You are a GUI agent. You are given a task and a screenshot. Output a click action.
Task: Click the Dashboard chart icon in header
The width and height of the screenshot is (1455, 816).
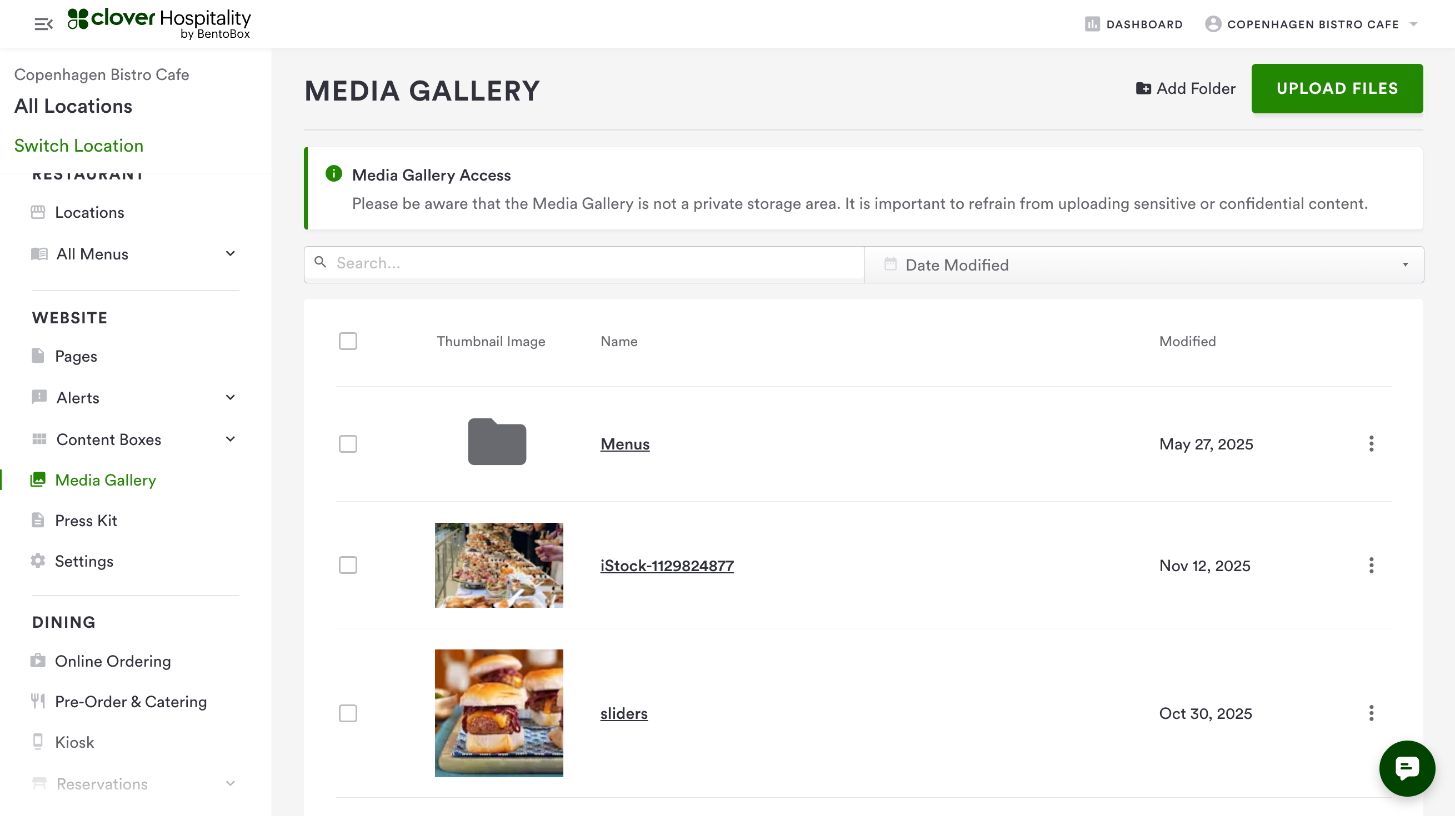(1092, 24)
